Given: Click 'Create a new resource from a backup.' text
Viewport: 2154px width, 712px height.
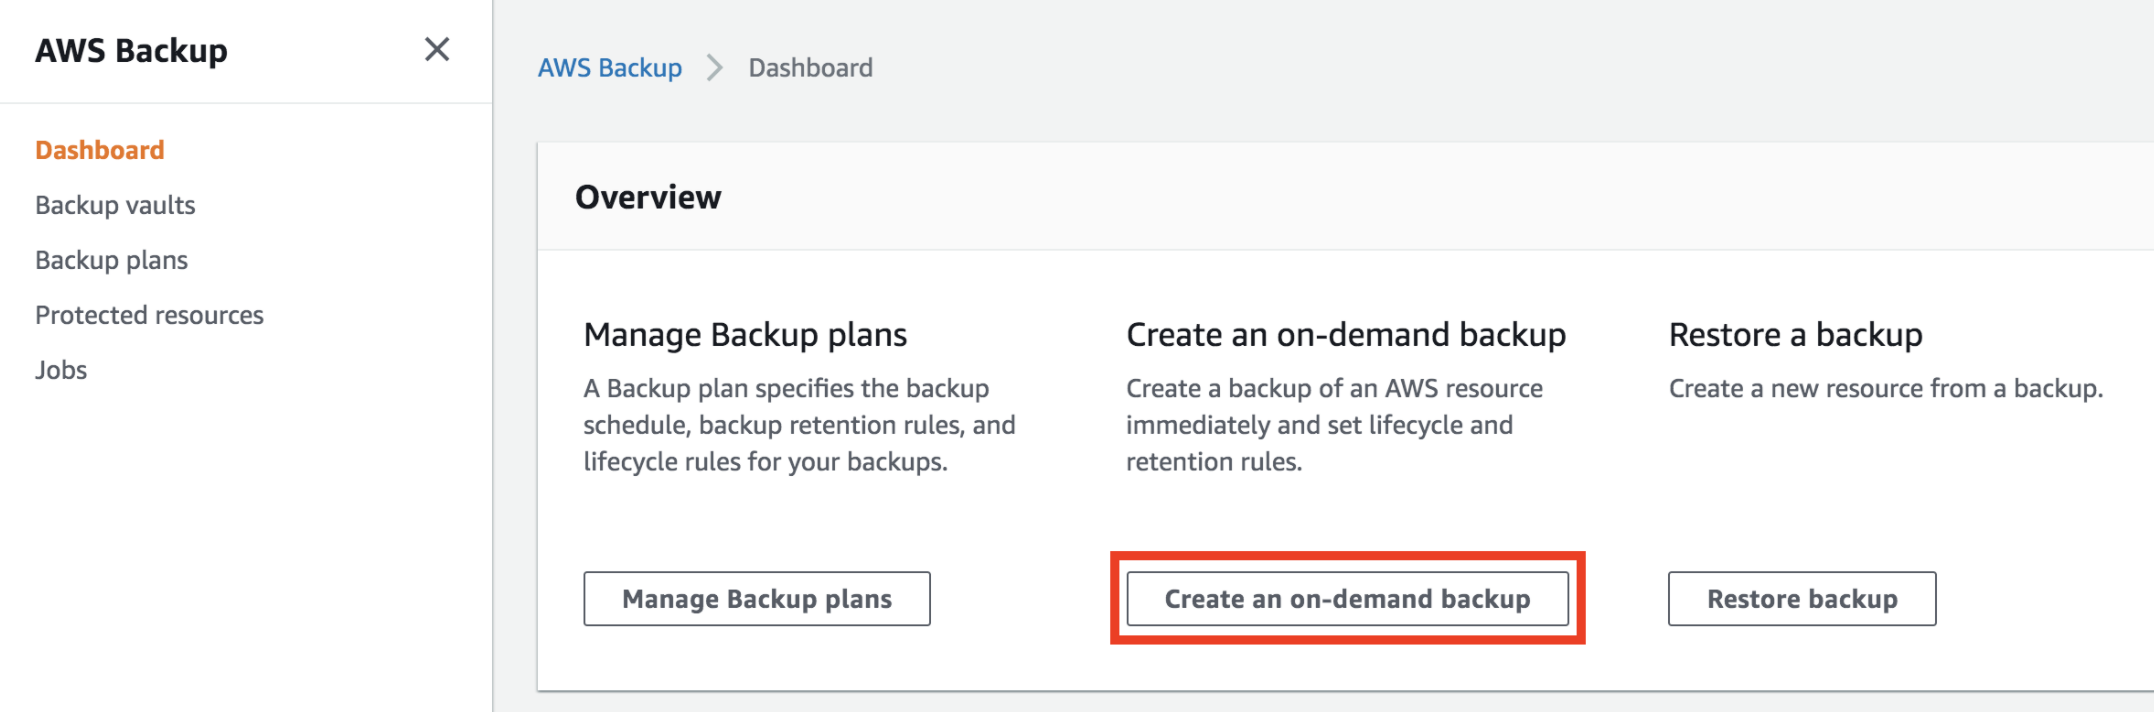Looking at the screenshot, I should tap(1886, 388).
